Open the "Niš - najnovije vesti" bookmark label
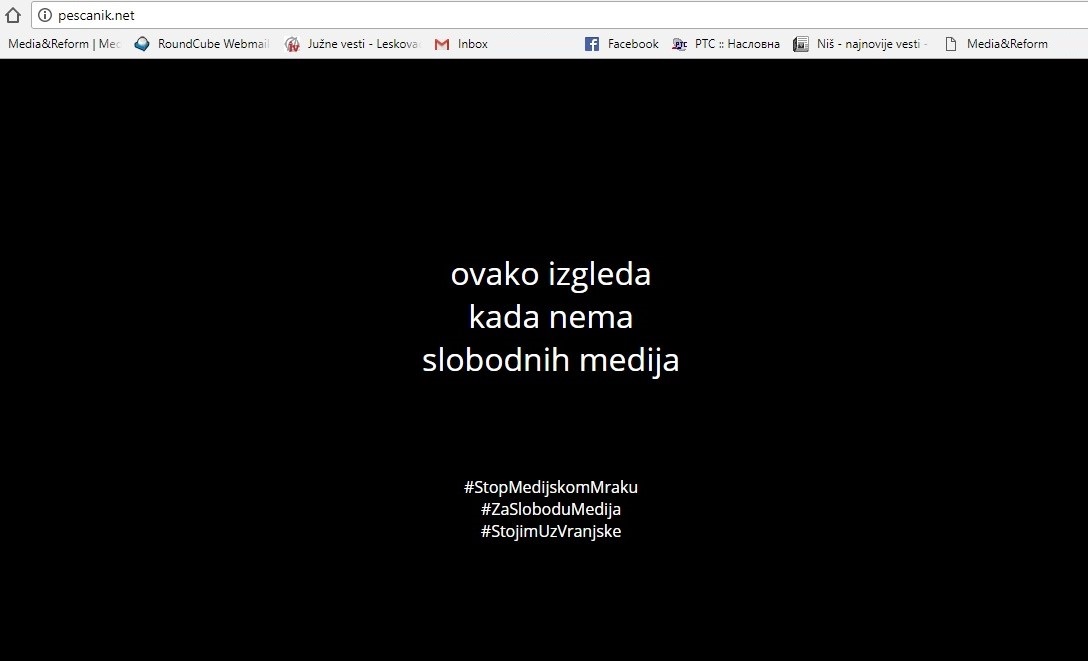The width and height of the screenshot is (1088, 661). (871, 44)
